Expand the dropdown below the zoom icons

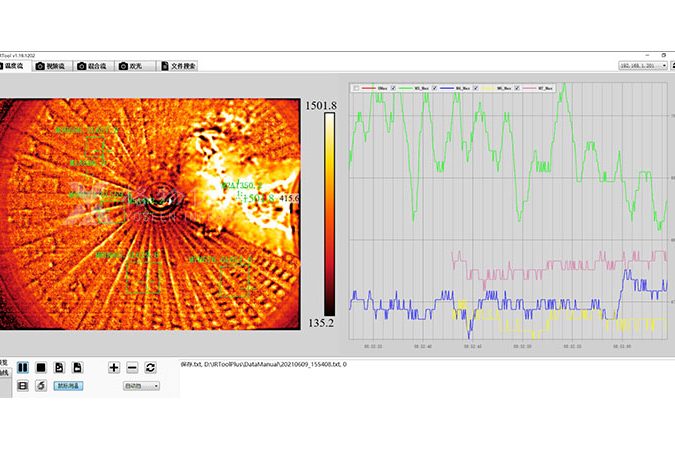click(x=141, y=385)
